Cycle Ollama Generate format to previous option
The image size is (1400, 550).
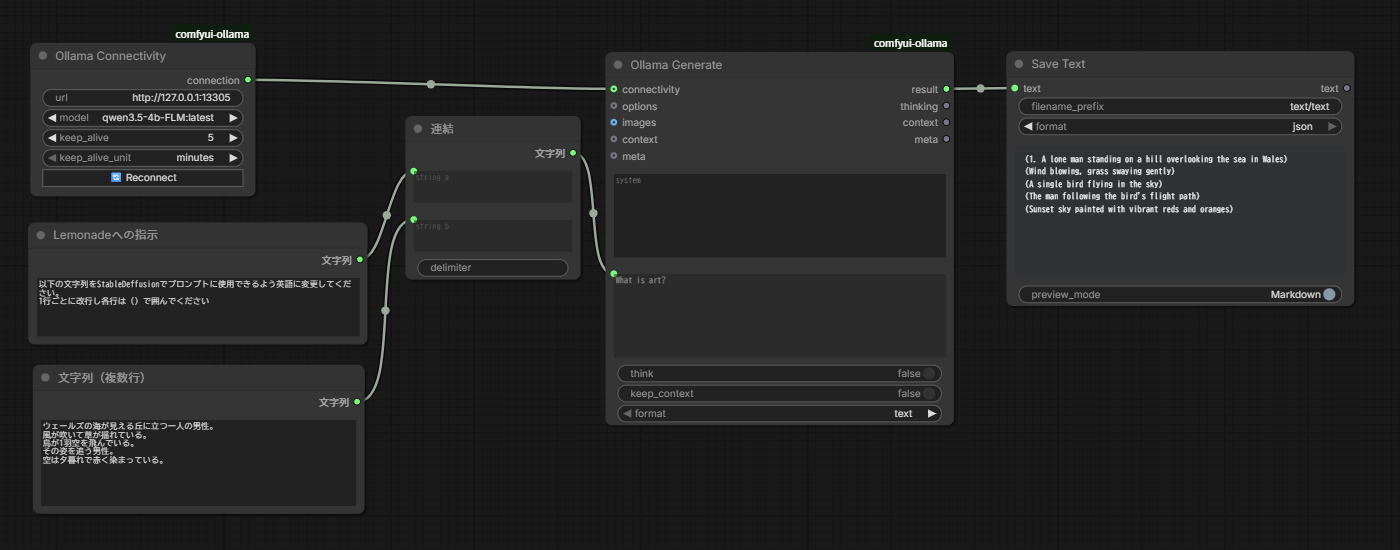click(x=627, y=413)
